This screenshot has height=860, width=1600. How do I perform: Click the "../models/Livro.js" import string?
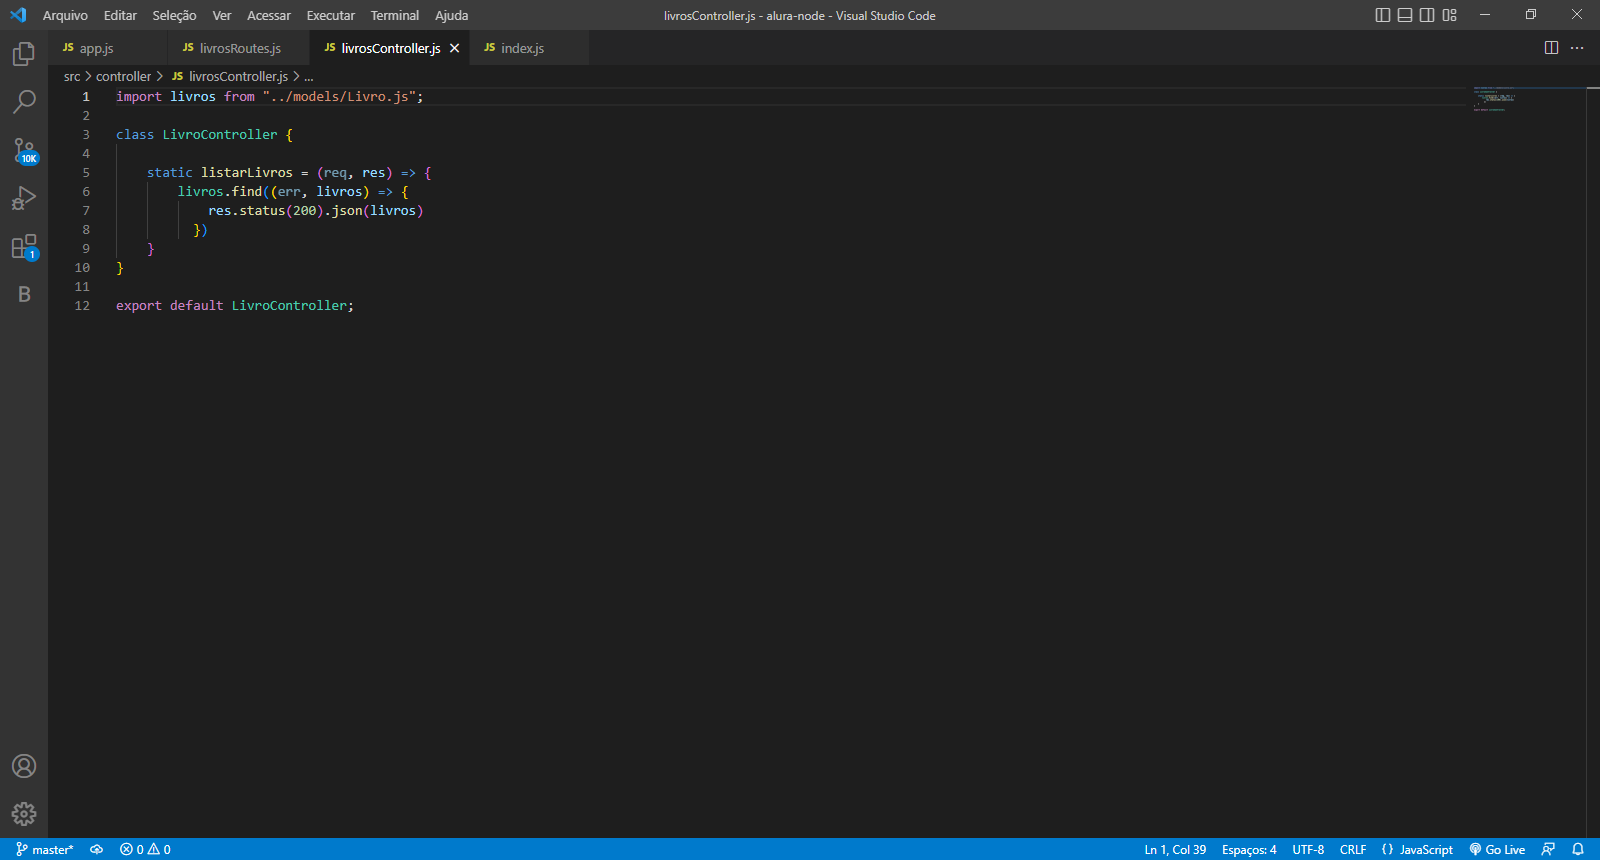(339, 97)
